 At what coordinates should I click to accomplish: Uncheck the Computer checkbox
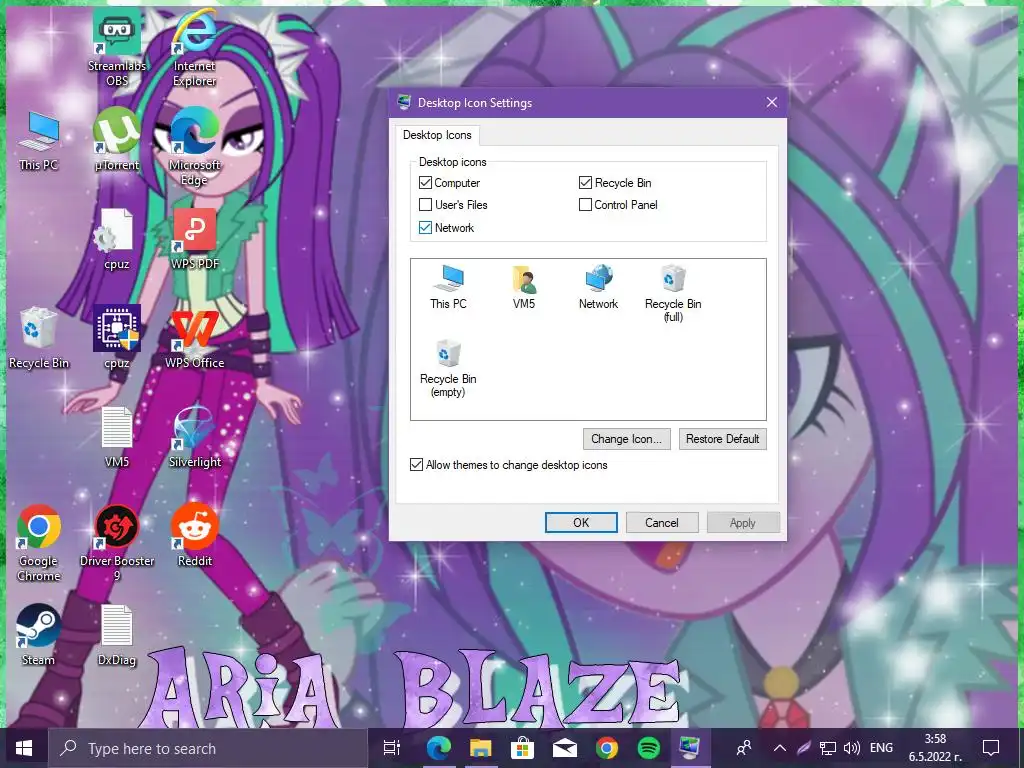click(425, 182)
